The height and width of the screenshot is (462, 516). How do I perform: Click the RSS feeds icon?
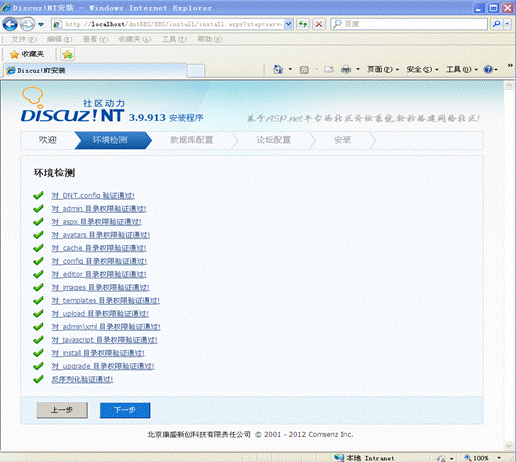304,70
